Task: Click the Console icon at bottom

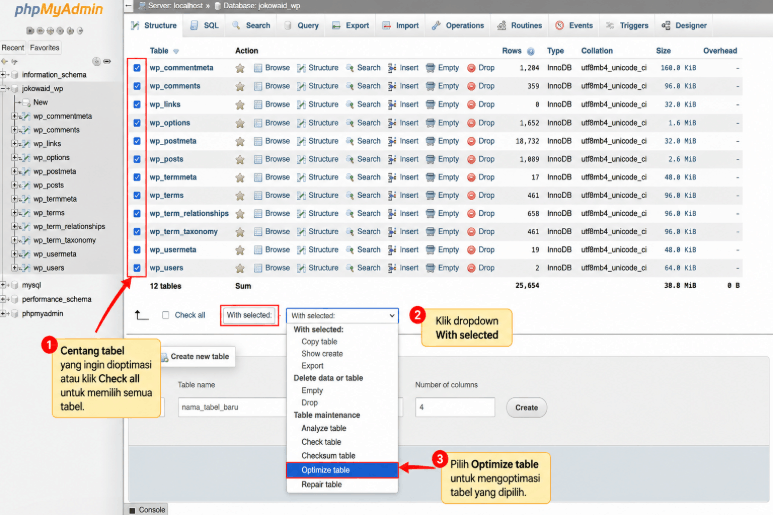Action: (132, 510)
